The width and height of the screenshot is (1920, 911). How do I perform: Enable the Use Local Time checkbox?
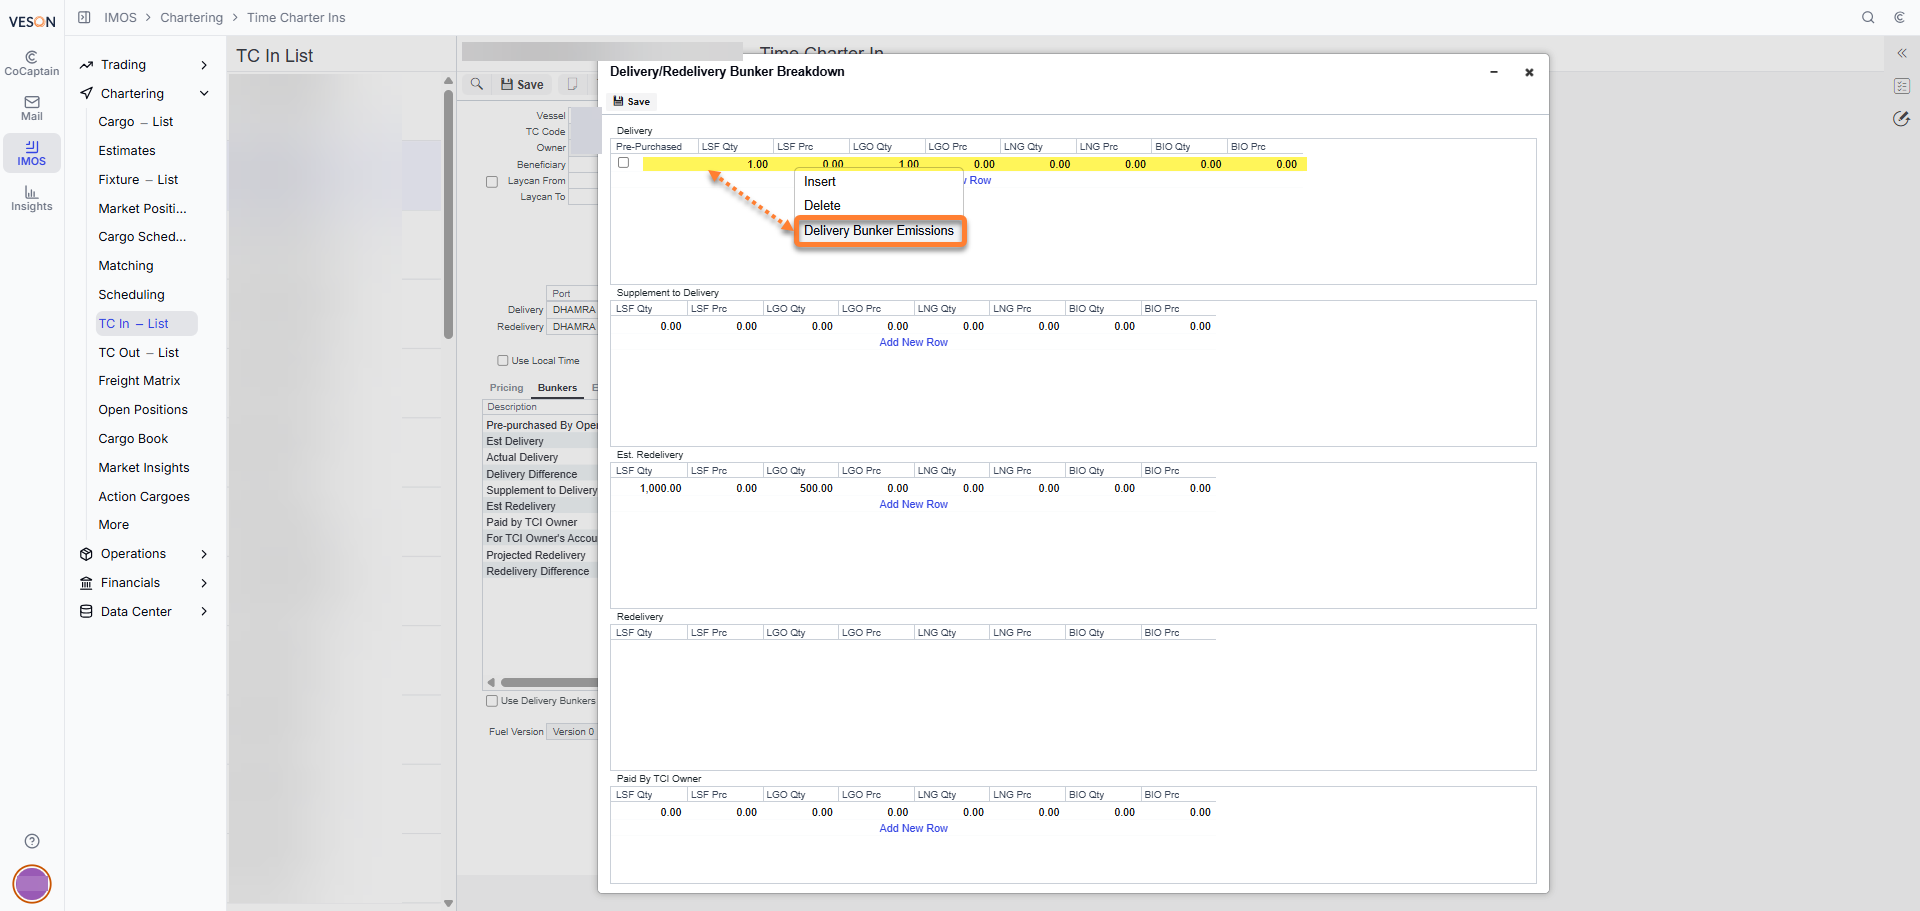click(x=503, y=361)
